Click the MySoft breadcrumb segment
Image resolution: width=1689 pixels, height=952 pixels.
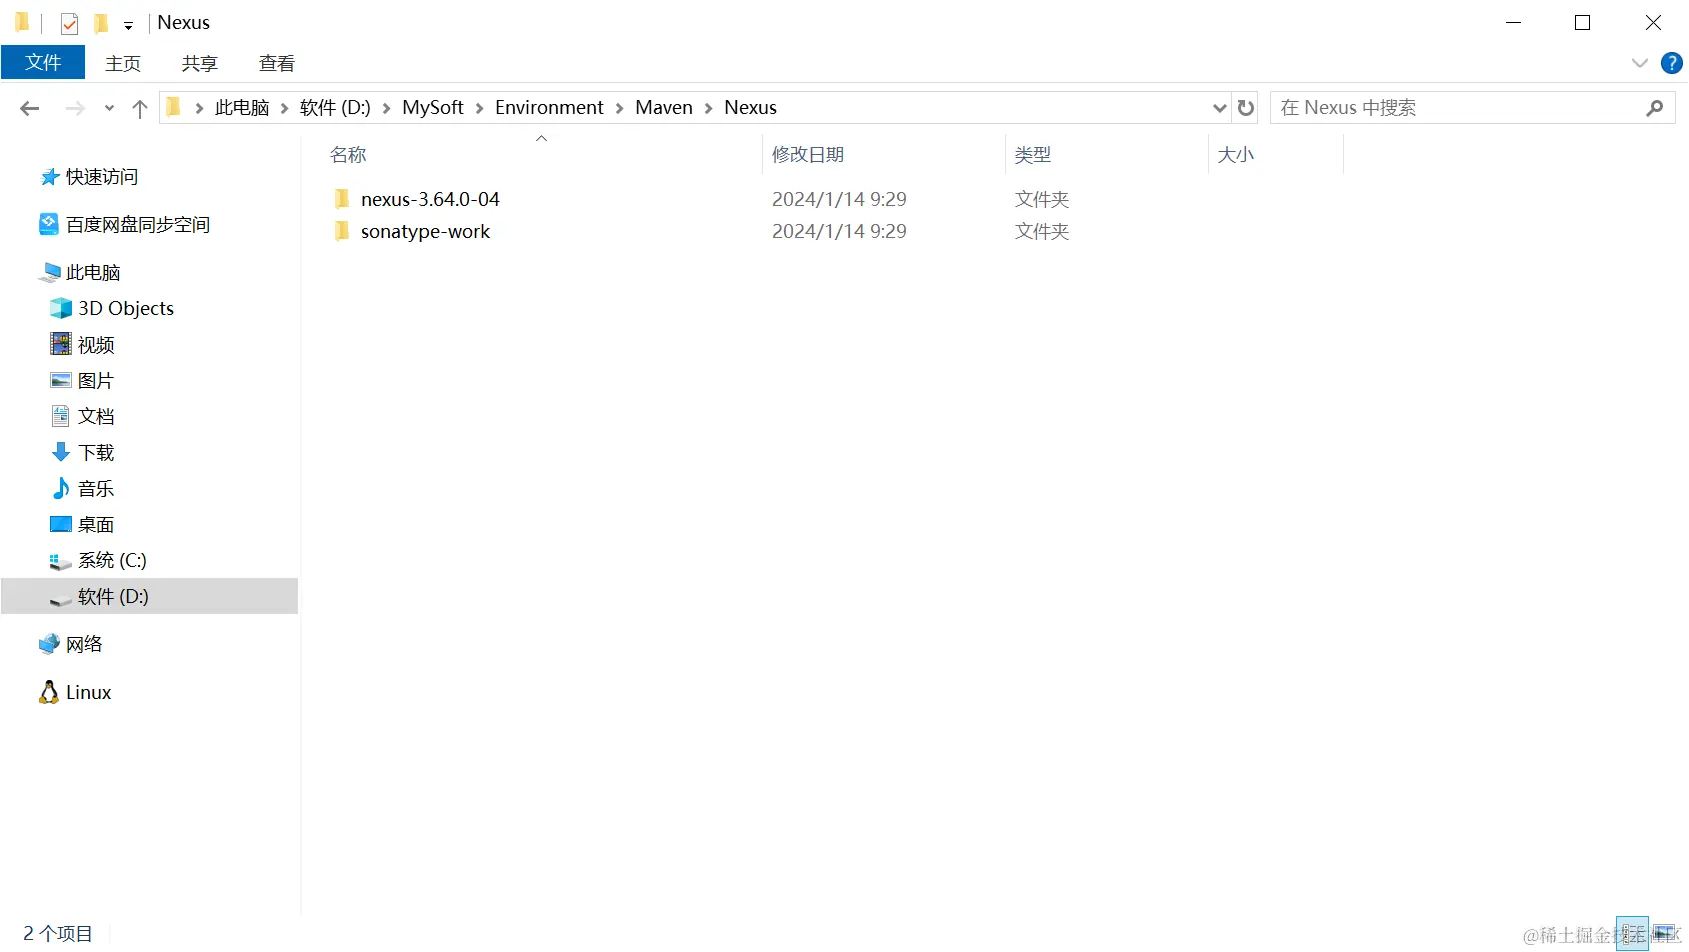pyautogui.click(x=433, y=107)
